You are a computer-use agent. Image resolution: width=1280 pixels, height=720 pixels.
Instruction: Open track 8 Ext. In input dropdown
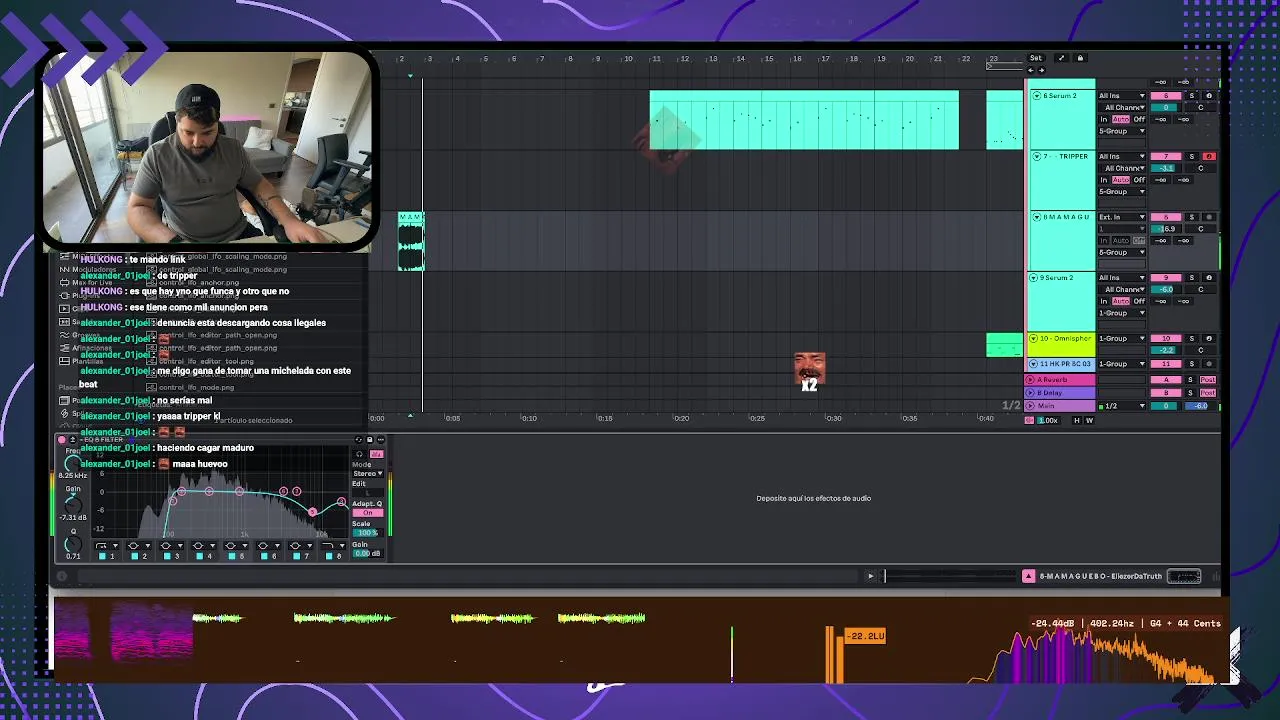[x=1122, y=217]
